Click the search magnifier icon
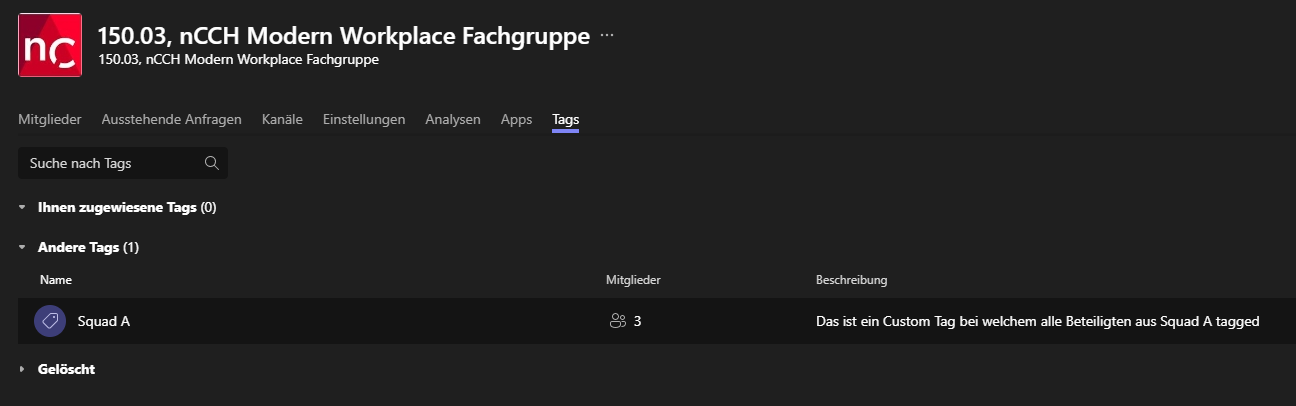The width and height of the screenshot is (1296, 406). coord(211,163)
